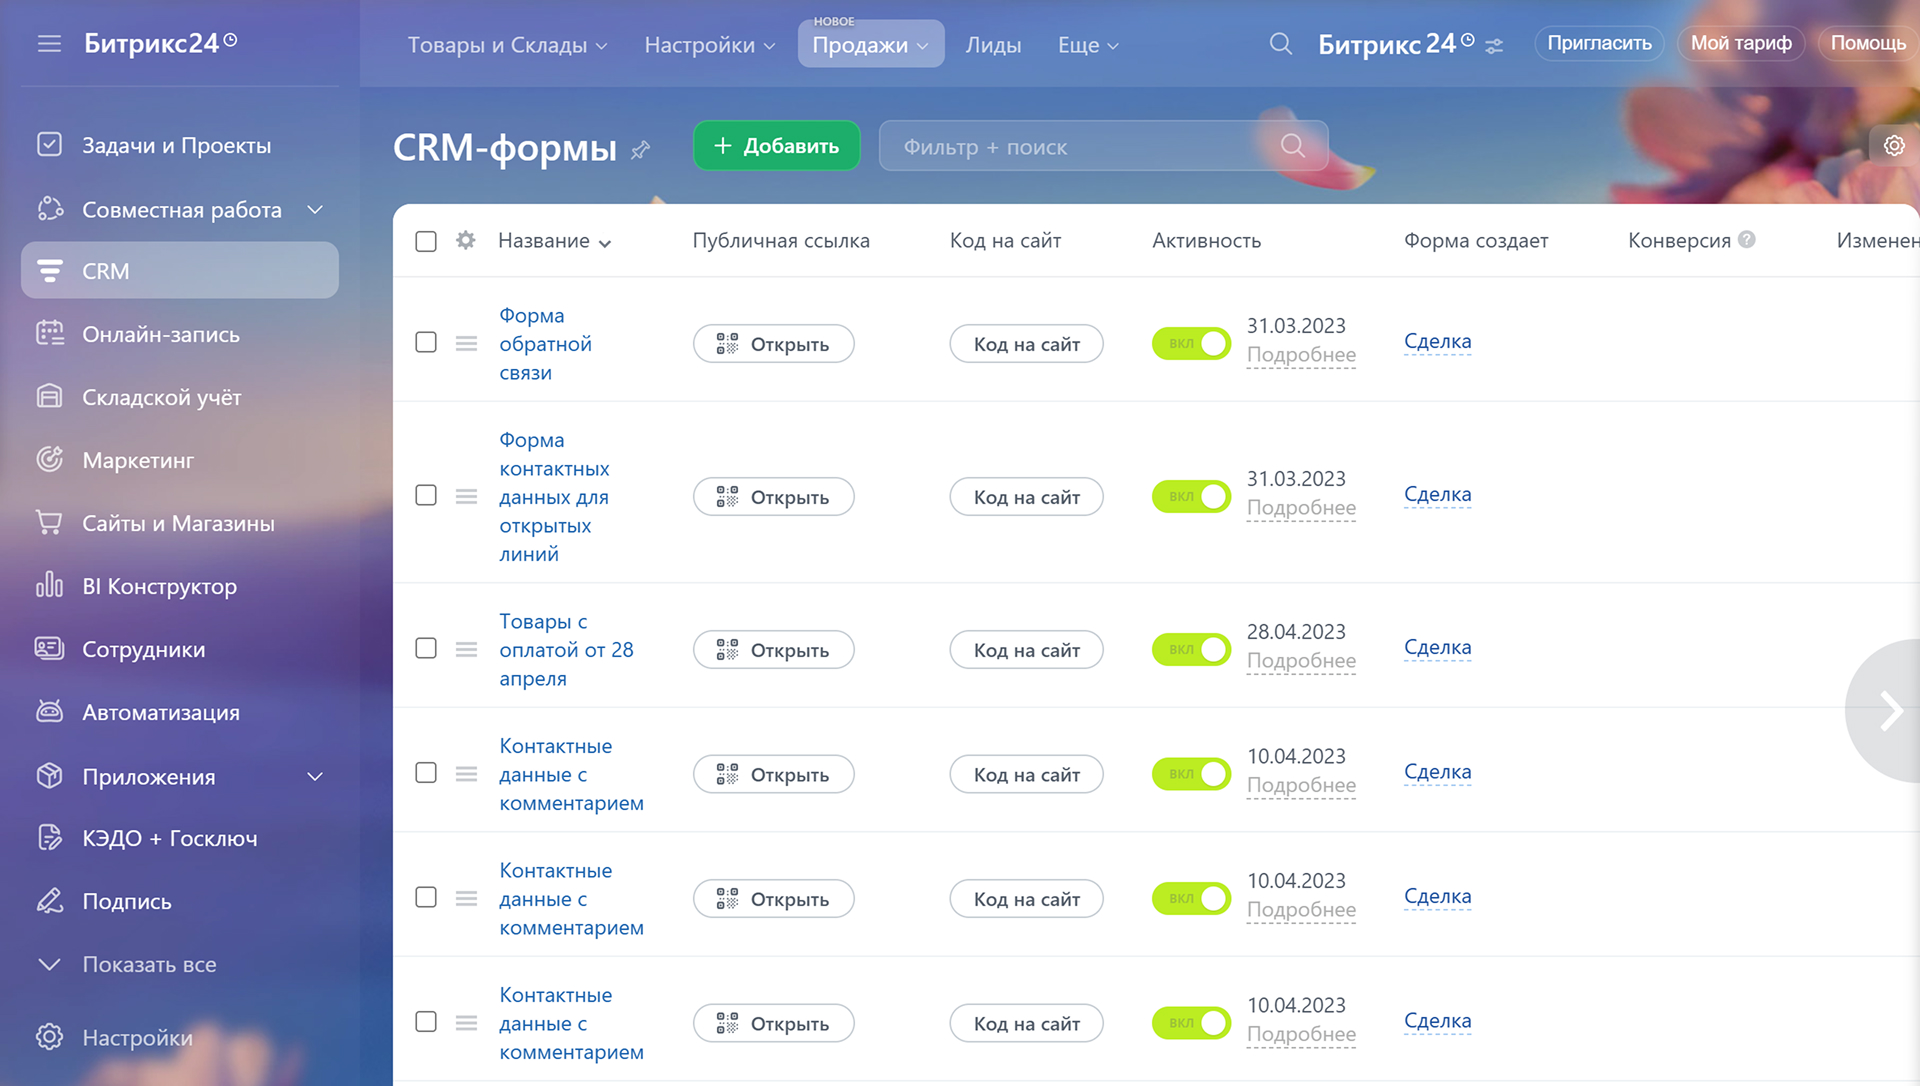Click the Сайты и Магазины cart icon
Screen dimensions: 1920x1086
click(49, 523)
